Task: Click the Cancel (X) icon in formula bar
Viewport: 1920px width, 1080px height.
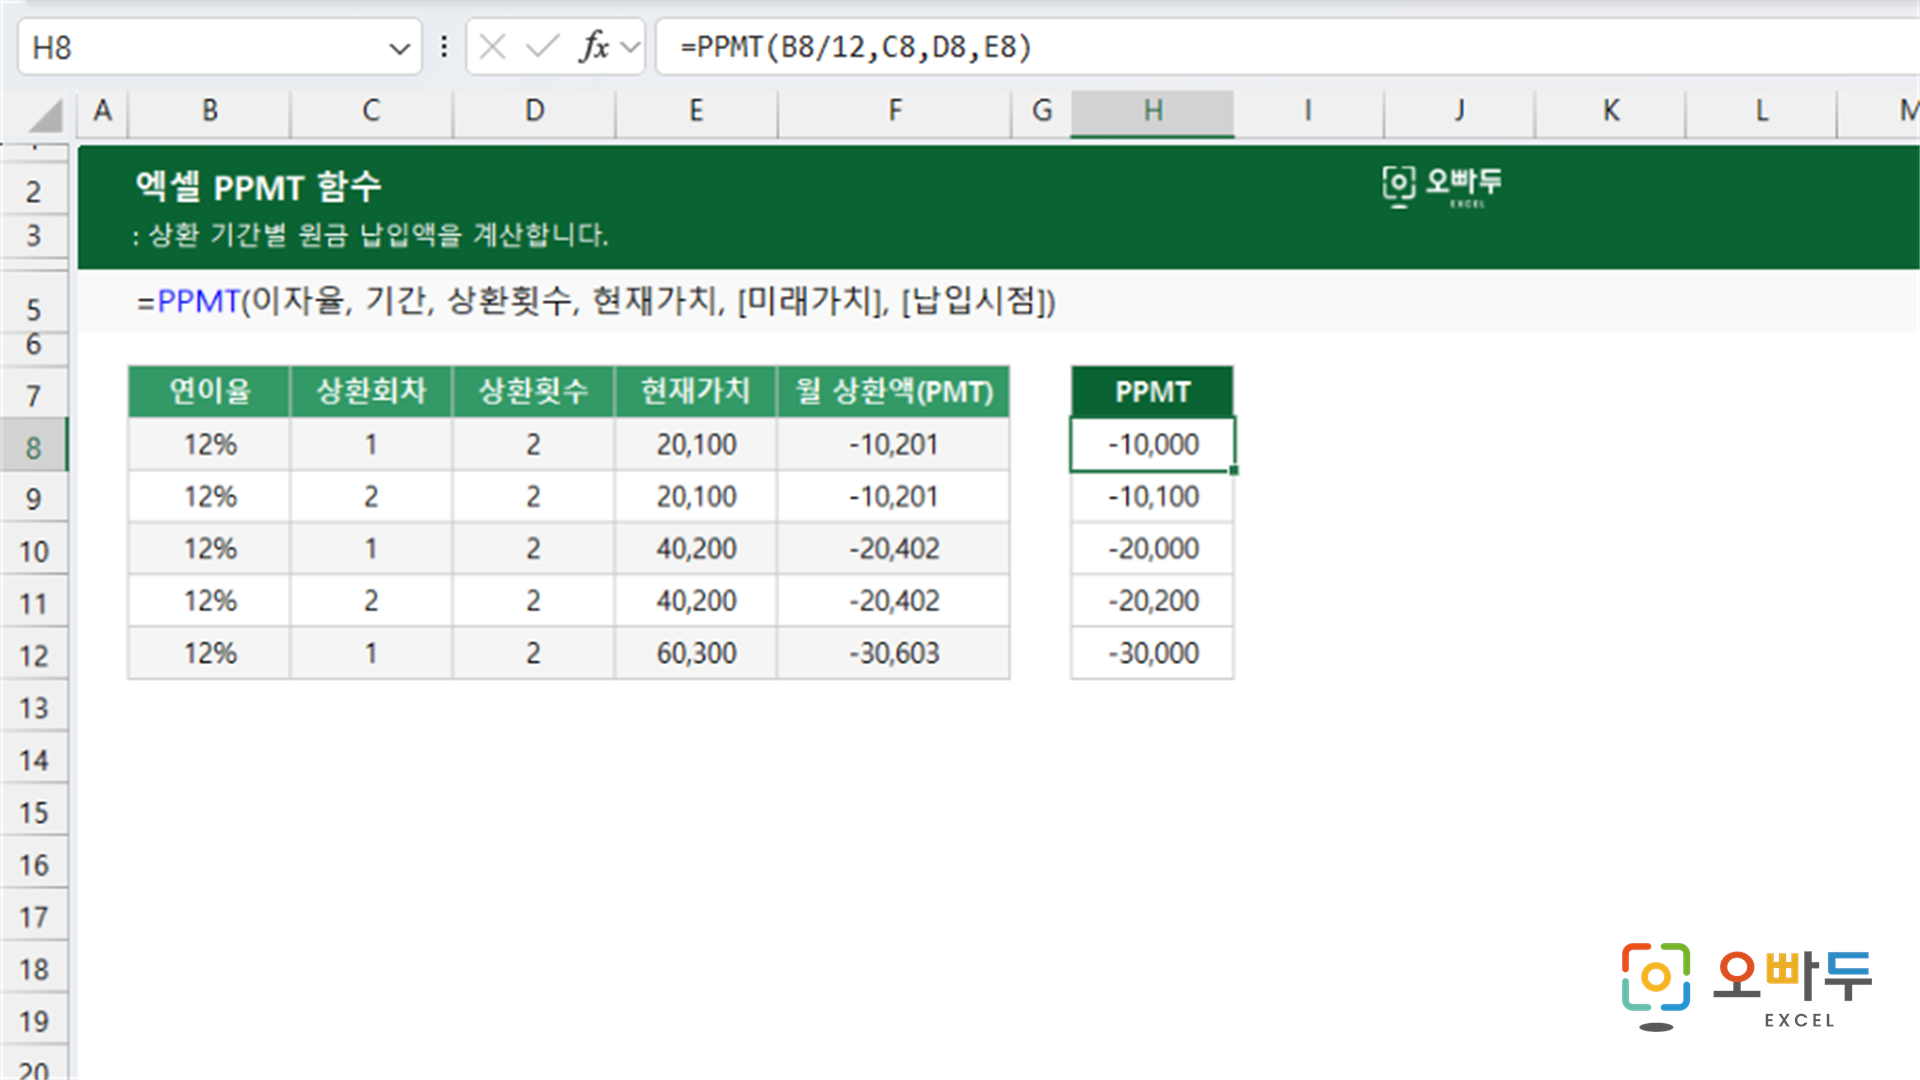Action: click(492, 47)
